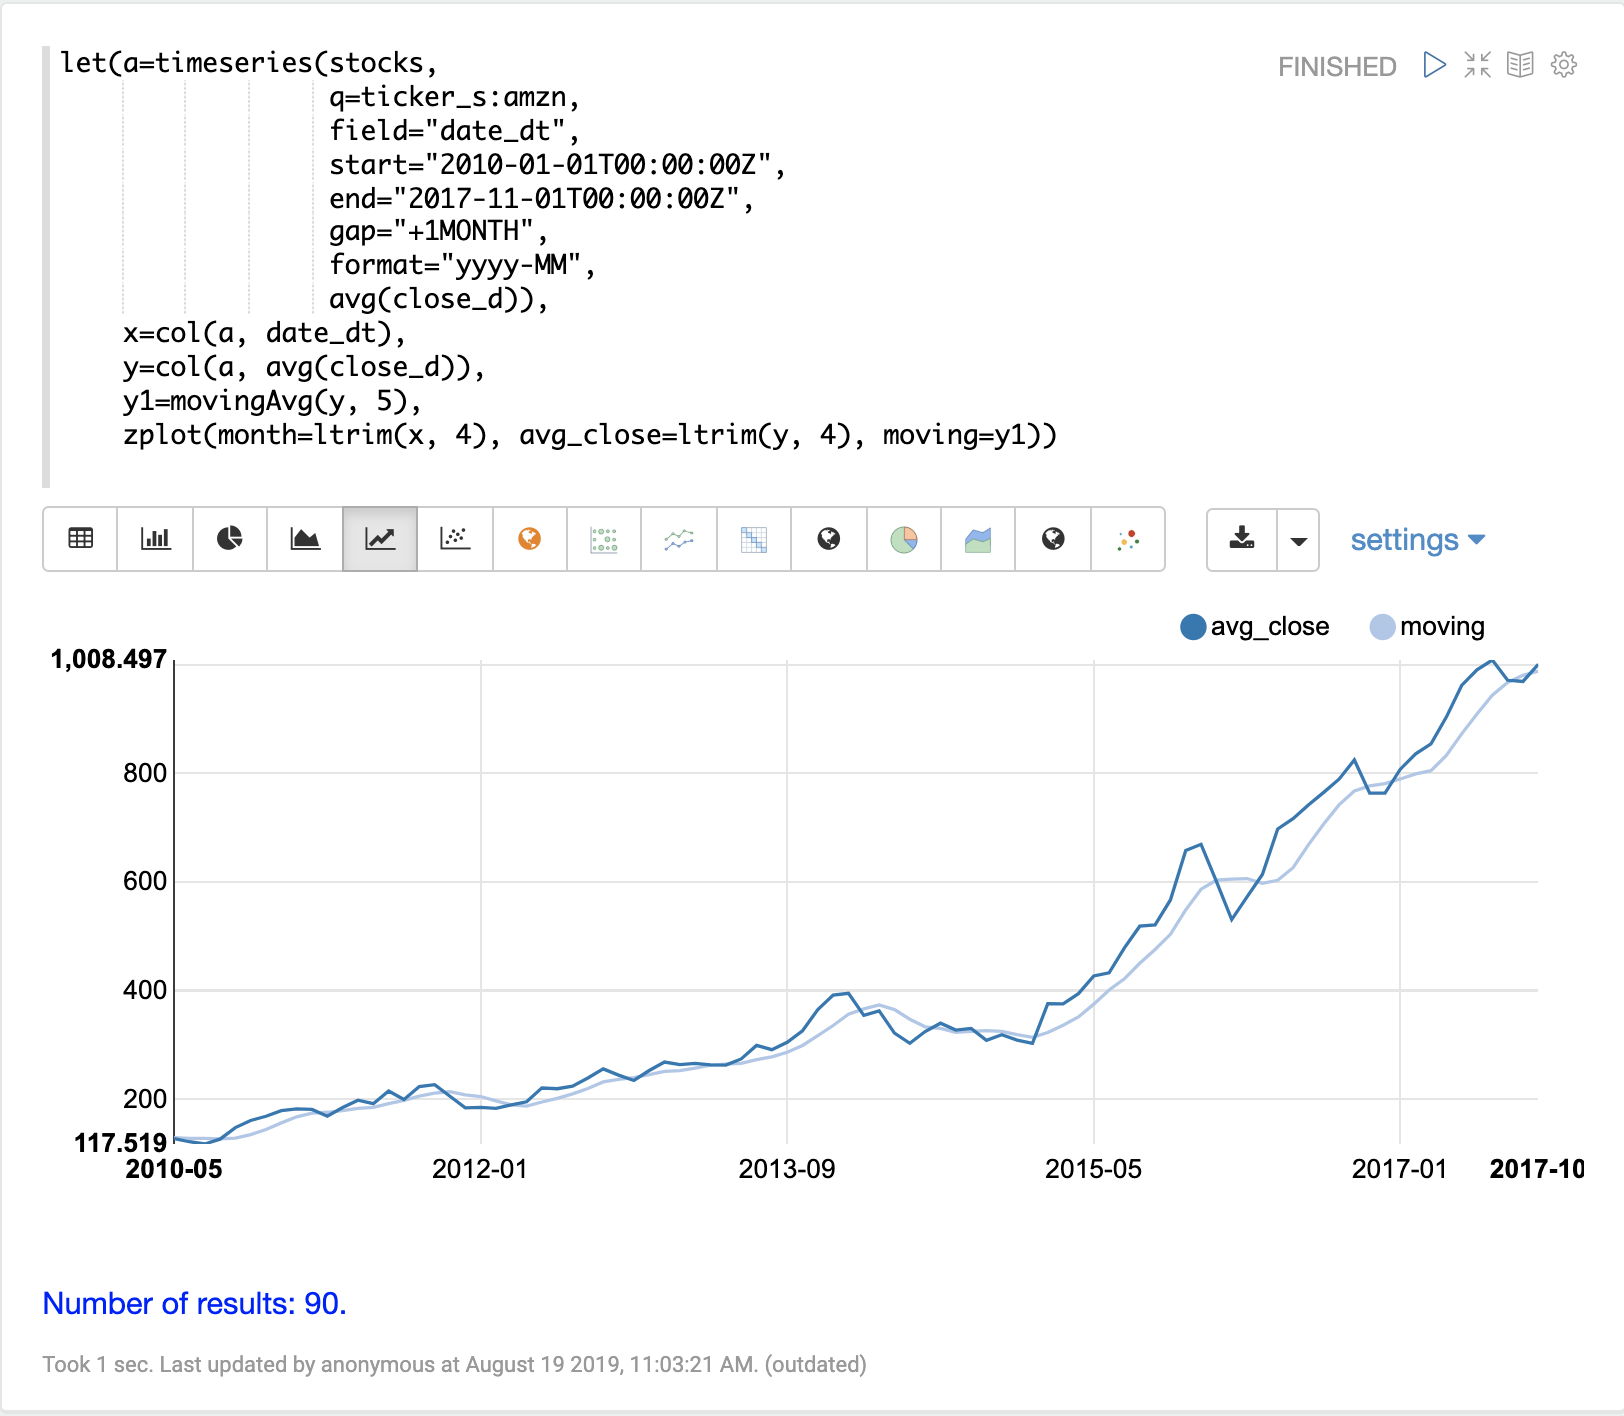Hide the code editor with the collapse-arrows icon
This screenshot has width=1624, height=1416.
(1477, 65)
